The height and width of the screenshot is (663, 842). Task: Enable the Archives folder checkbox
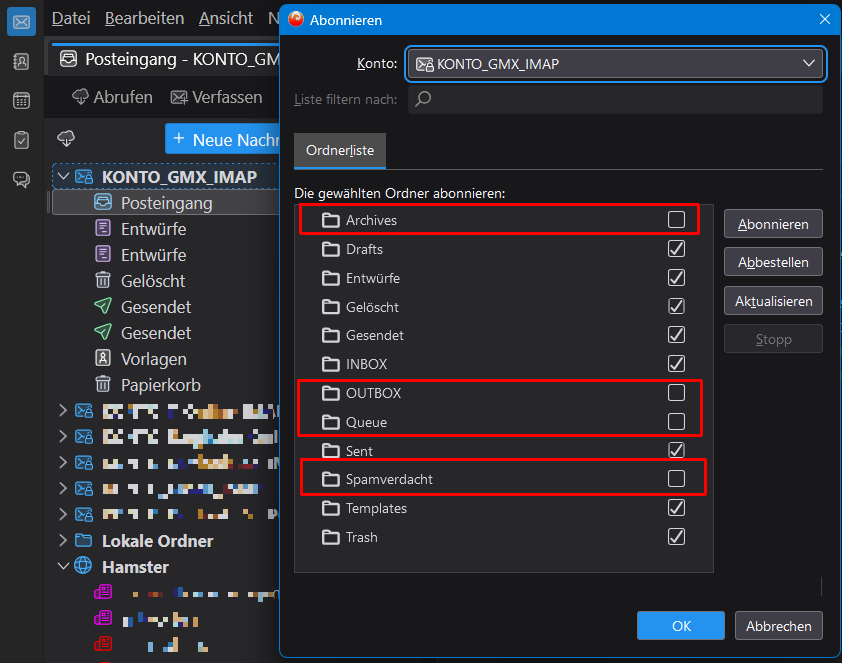click(676, 220)
